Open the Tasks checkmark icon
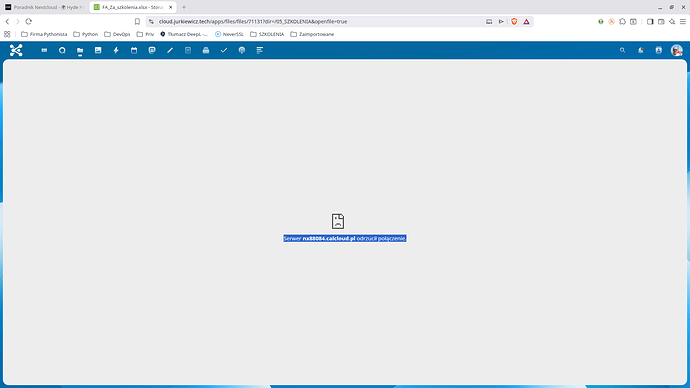Viewport: 690px width, 388px height. tap(224, 50)
